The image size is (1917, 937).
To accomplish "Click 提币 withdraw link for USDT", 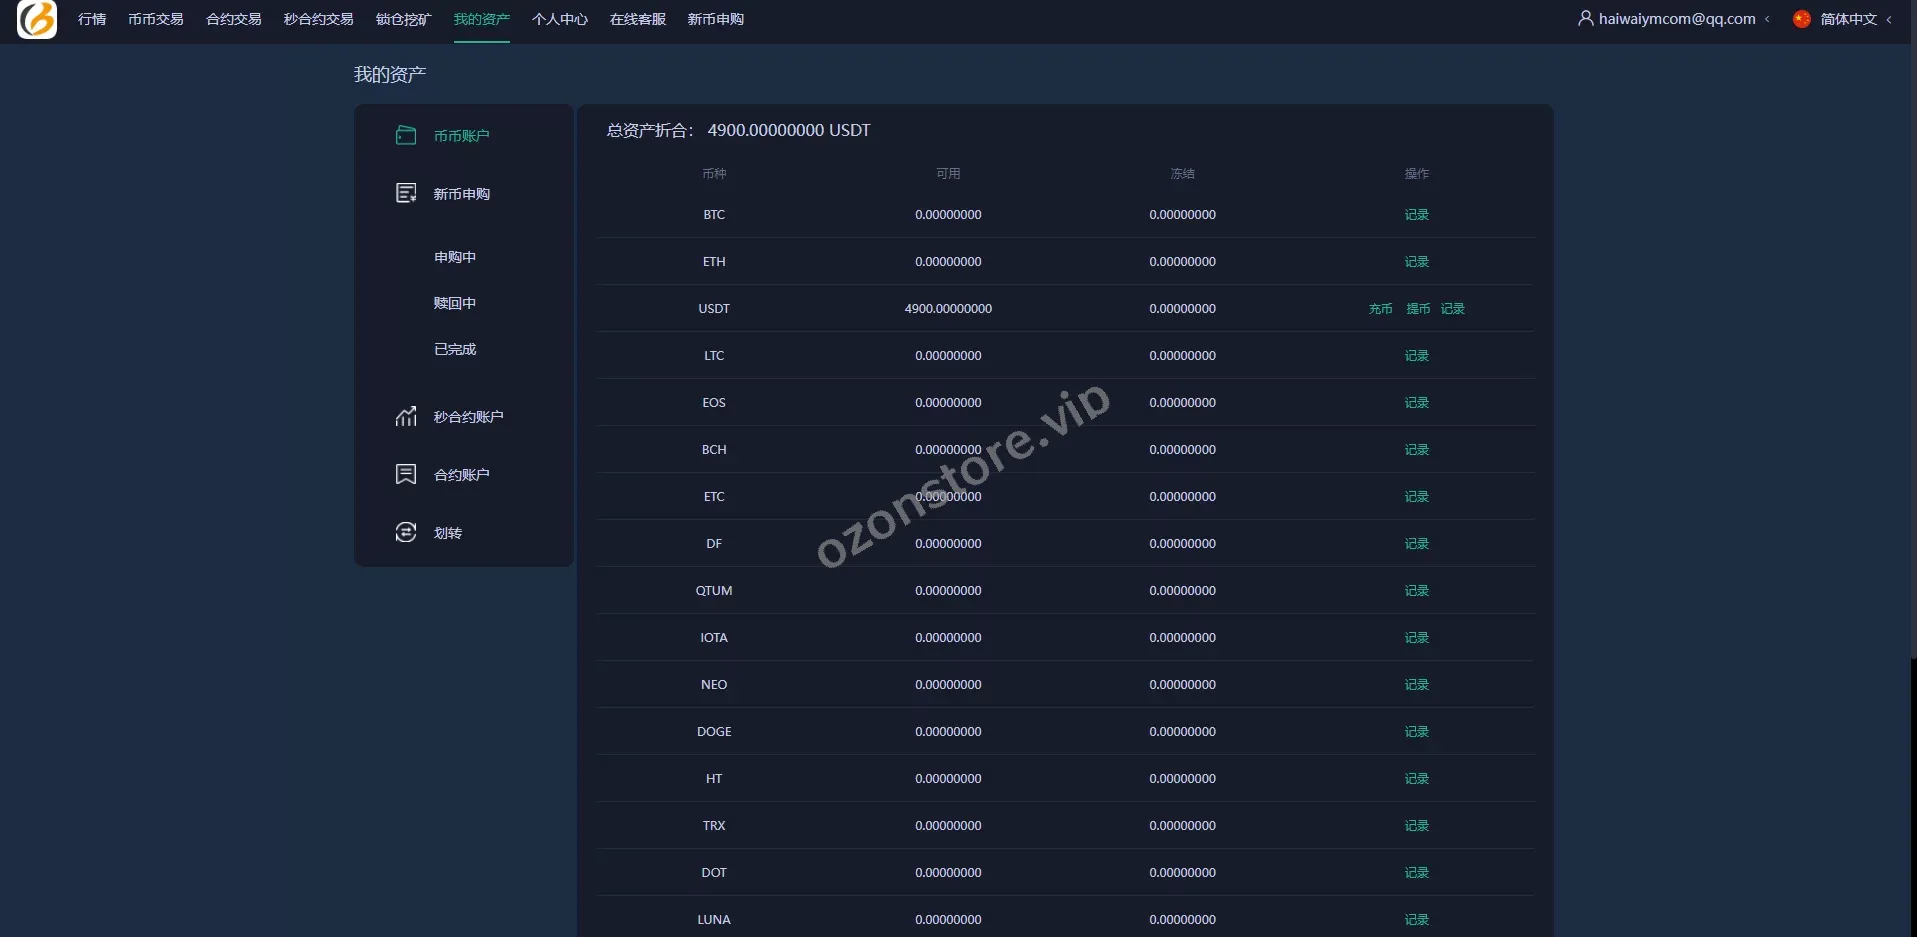I will [1417, 309].
